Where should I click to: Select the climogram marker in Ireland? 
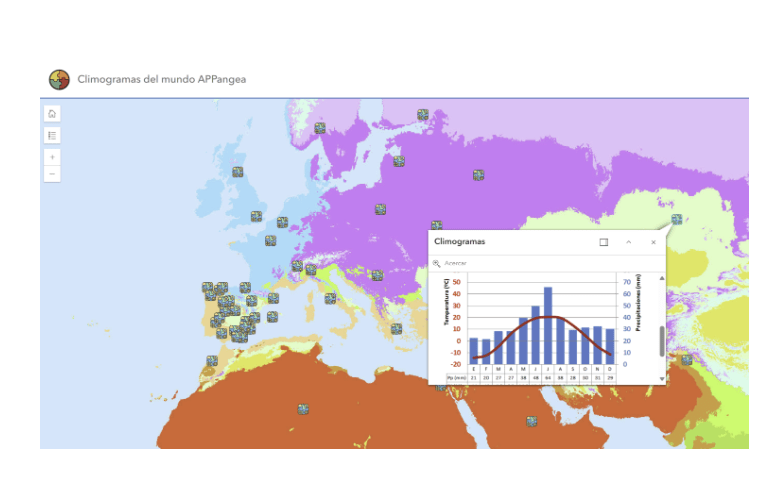coord(238,172)
